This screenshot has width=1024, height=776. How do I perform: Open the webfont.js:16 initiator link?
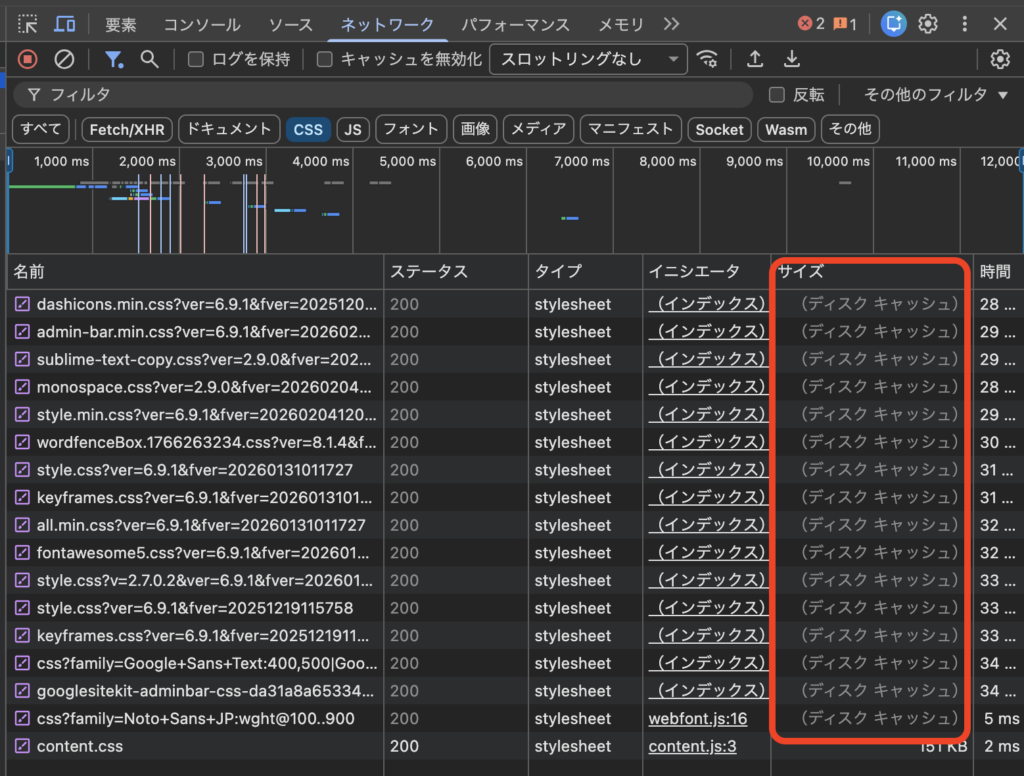coord(700,718)
